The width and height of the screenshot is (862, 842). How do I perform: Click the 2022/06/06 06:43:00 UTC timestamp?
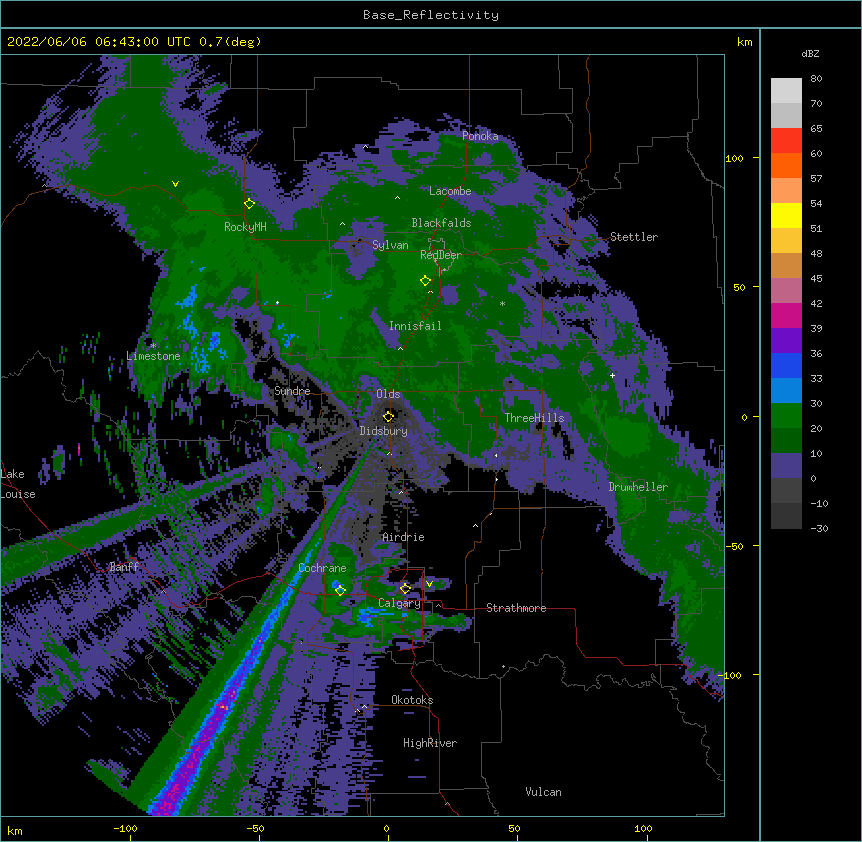99,42
